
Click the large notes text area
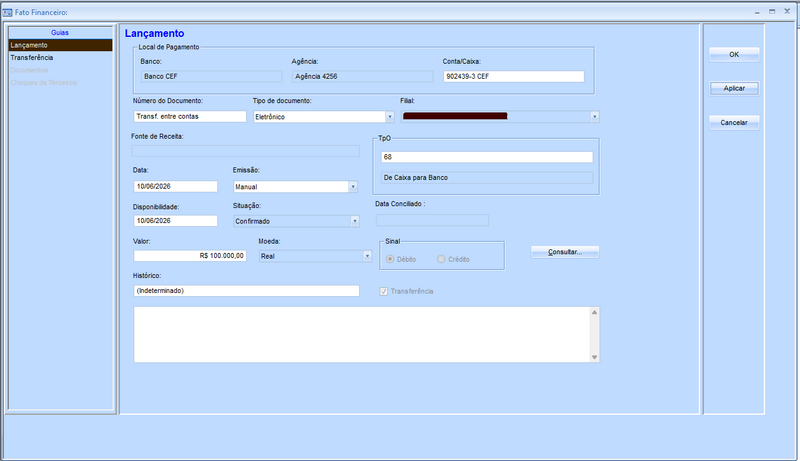(x=362, y=335)
